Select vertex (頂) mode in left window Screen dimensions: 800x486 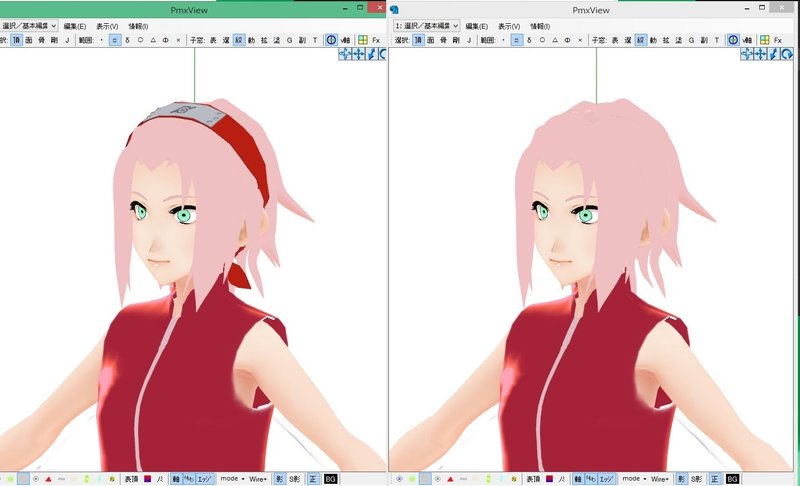pyautogui.click(x=17, y=40)
